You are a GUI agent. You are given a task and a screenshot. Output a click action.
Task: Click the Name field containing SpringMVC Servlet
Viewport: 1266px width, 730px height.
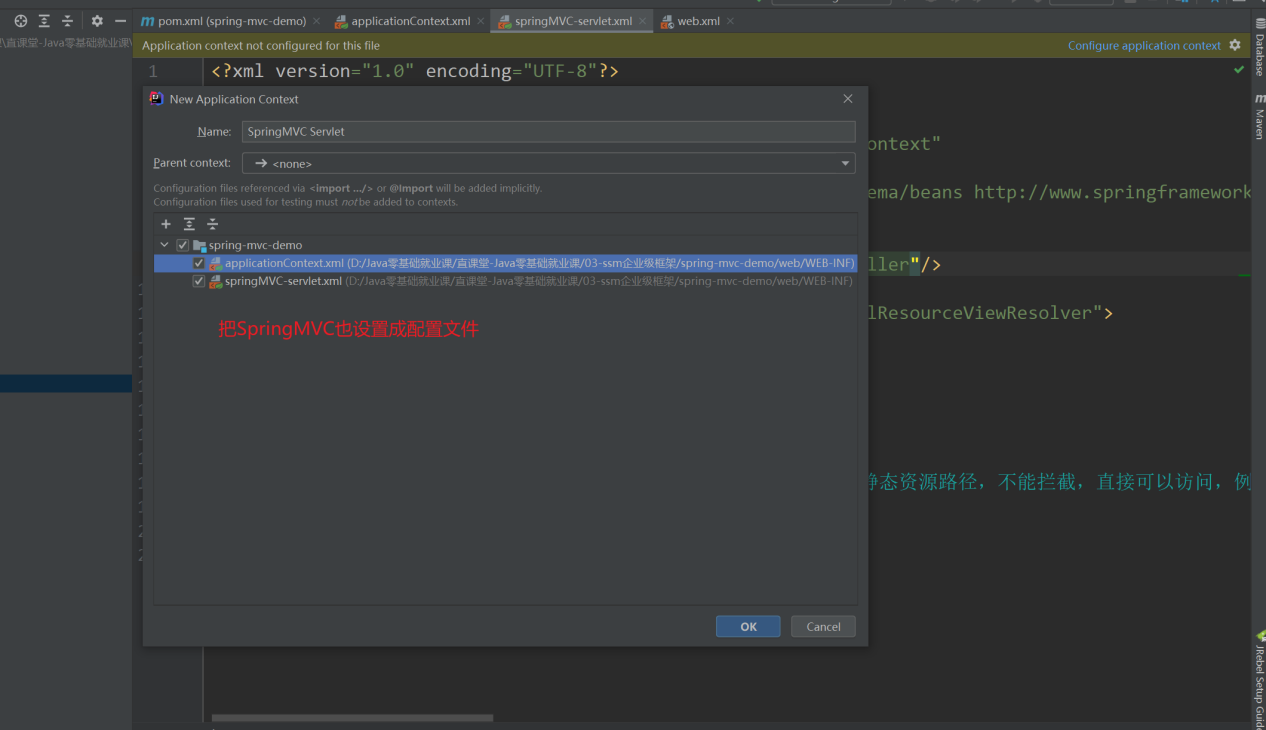pos(549,131)
